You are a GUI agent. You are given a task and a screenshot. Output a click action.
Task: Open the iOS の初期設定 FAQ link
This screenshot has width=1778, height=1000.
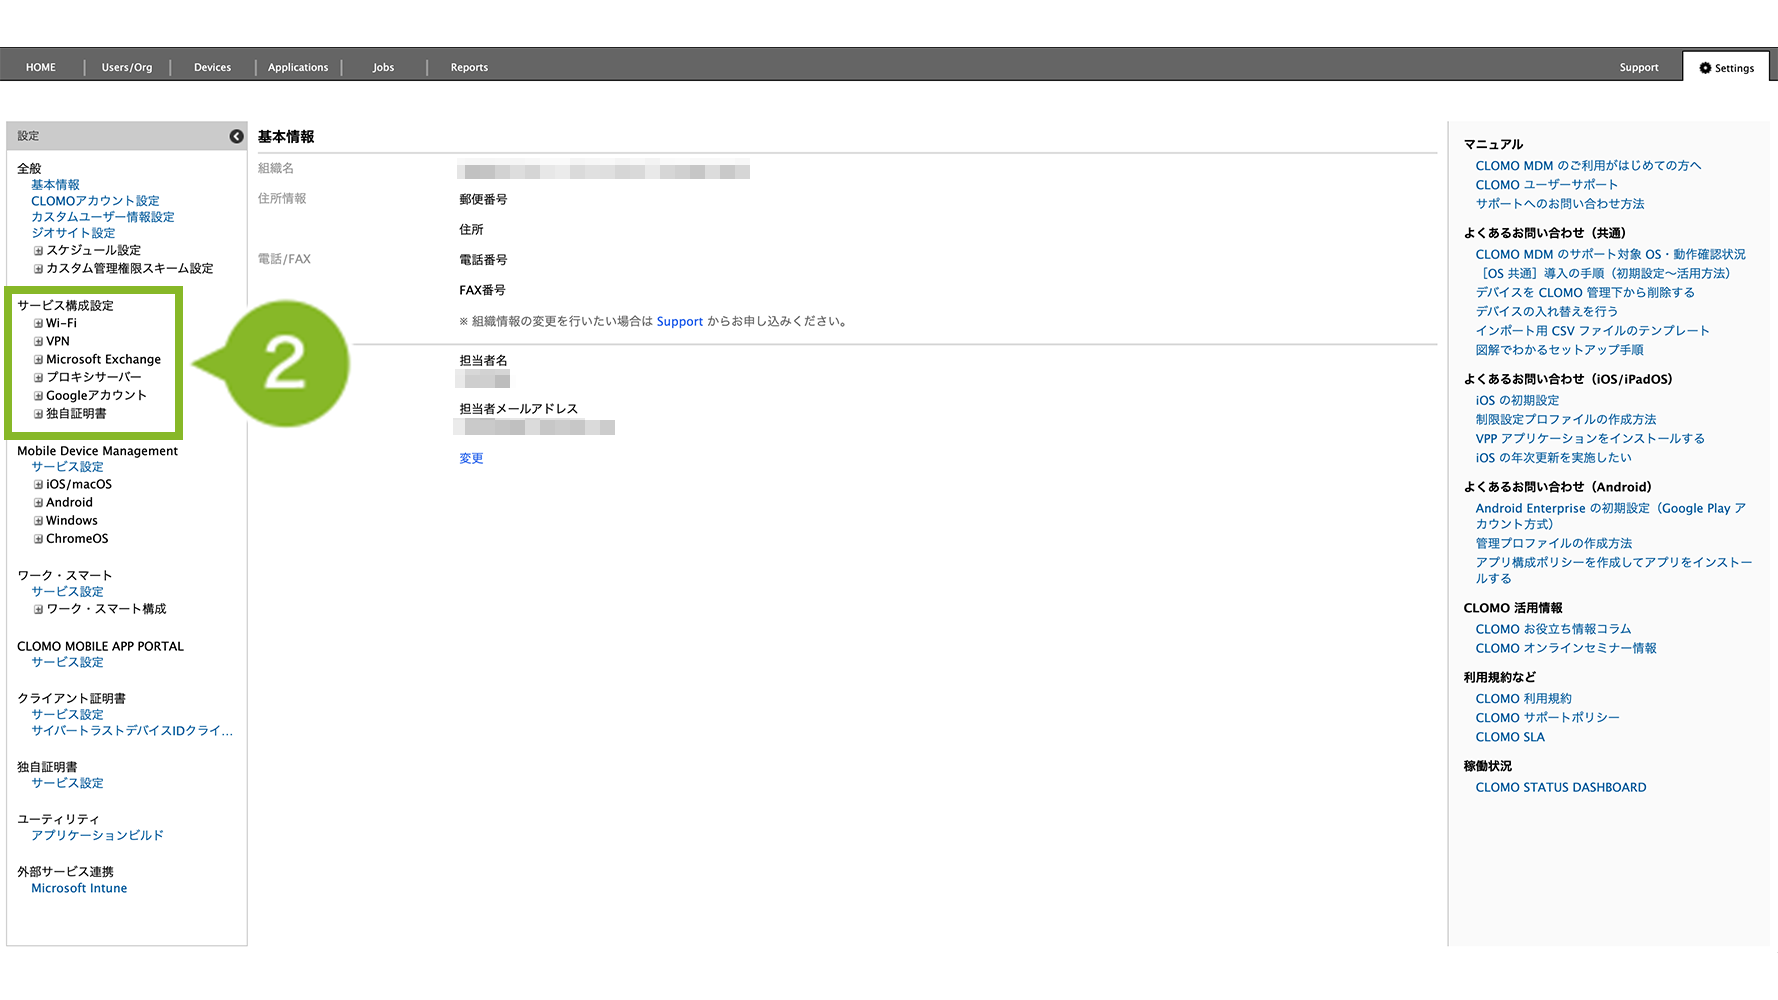coord(1517,401)
